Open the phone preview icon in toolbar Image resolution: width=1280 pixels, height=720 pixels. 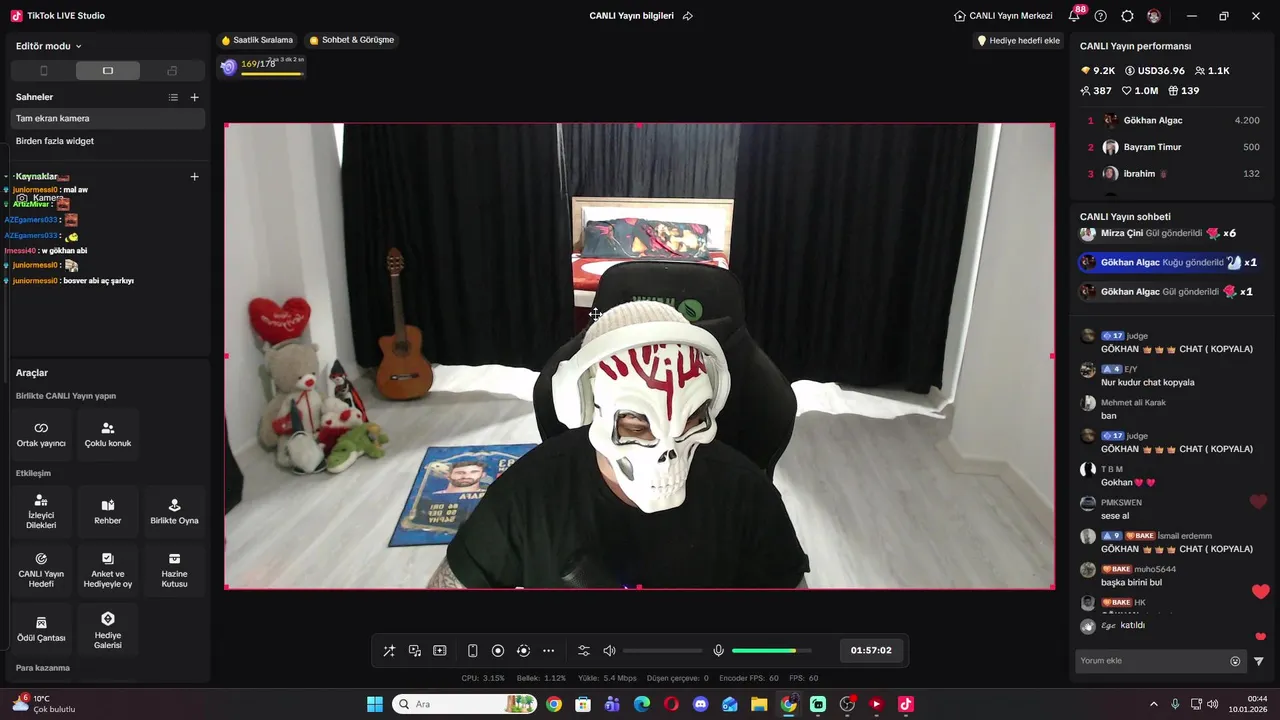coord(473,651)
